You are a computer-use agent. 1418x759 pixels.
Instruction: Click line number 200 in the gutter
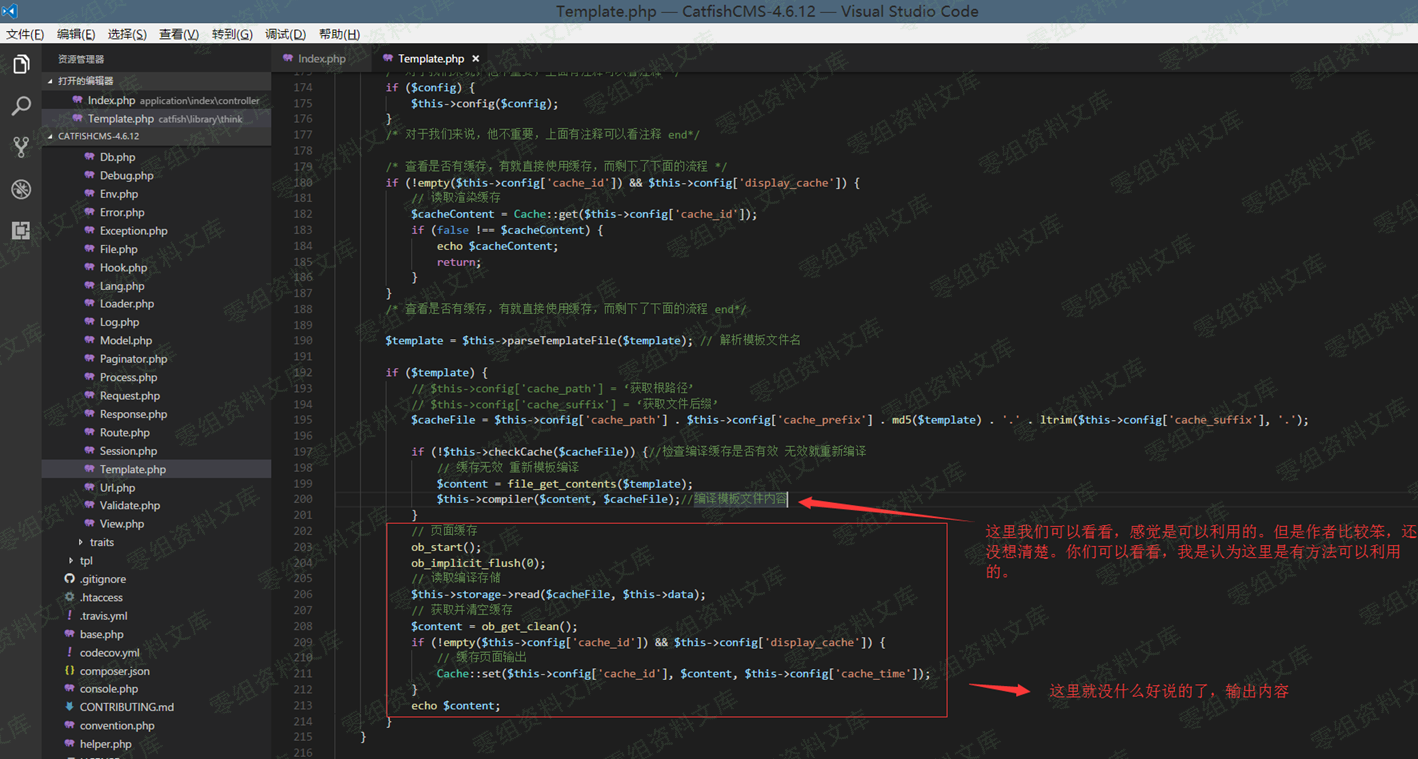point(302,499)
